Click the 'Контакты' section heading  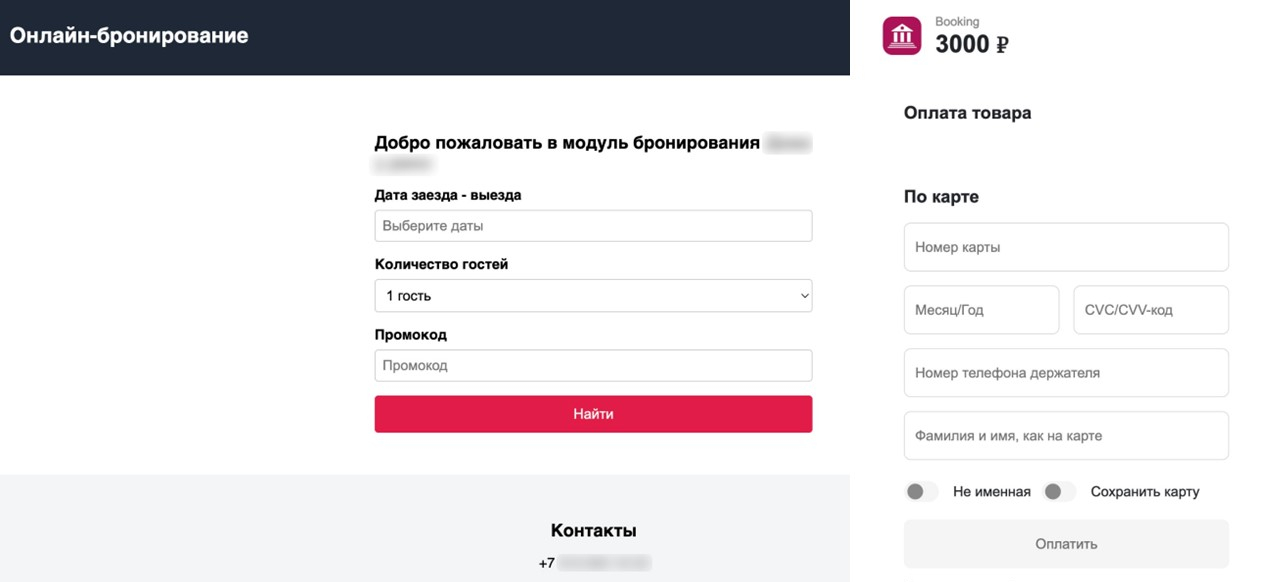point(593,531)
